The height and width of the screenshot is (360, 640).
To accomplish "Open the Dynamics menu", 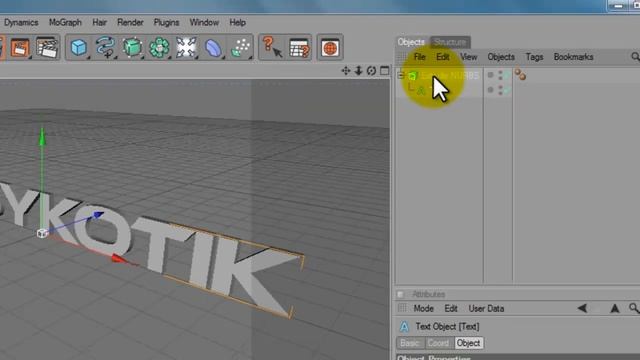I will coord(21,22).
